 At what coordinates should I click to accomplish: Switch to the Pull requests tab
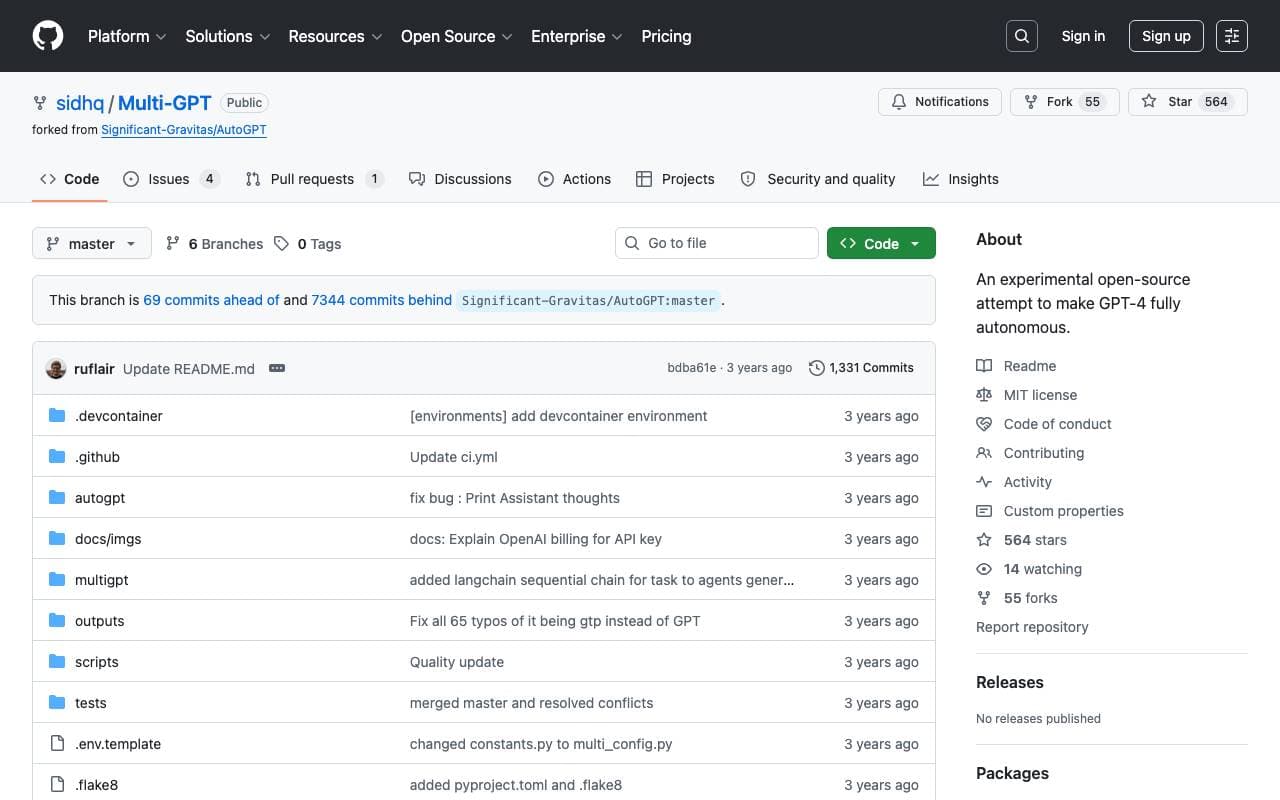(x=314, y=179)
